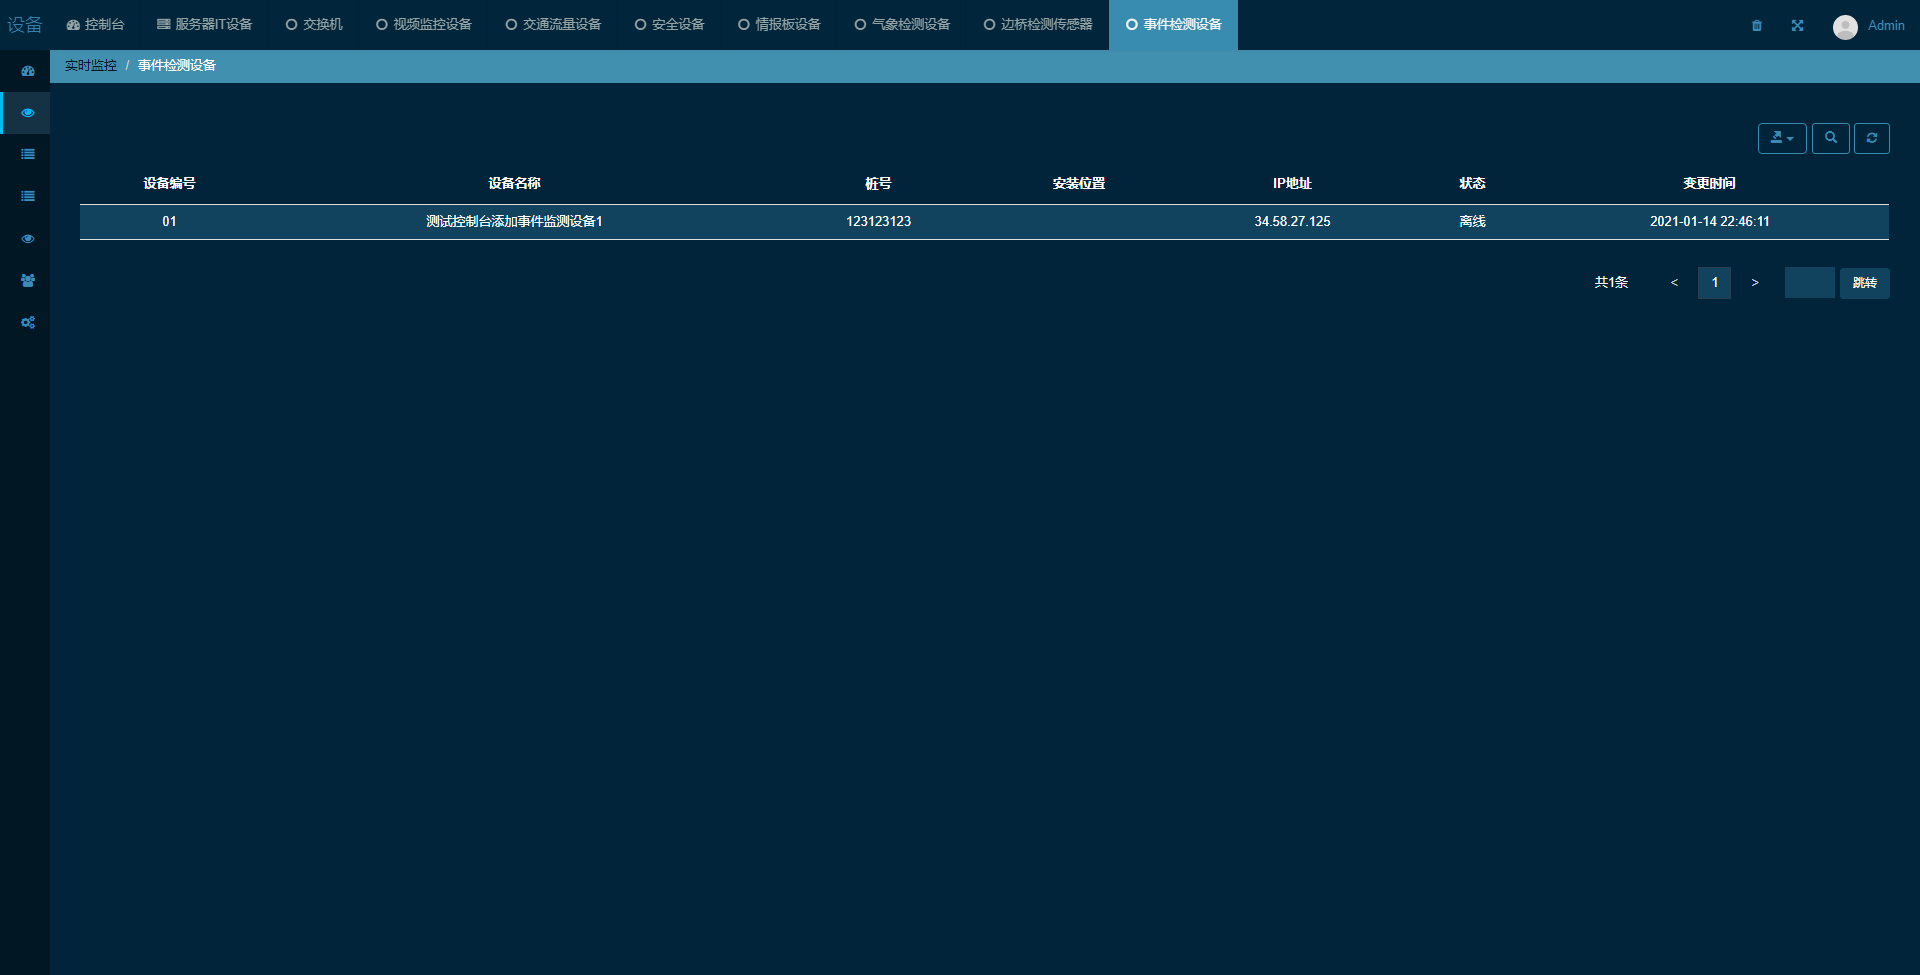The width and height of the screenshot is (1920, 975).
Task: Select the dim eye icon above the users icon
Action: [x=28, y=239]
